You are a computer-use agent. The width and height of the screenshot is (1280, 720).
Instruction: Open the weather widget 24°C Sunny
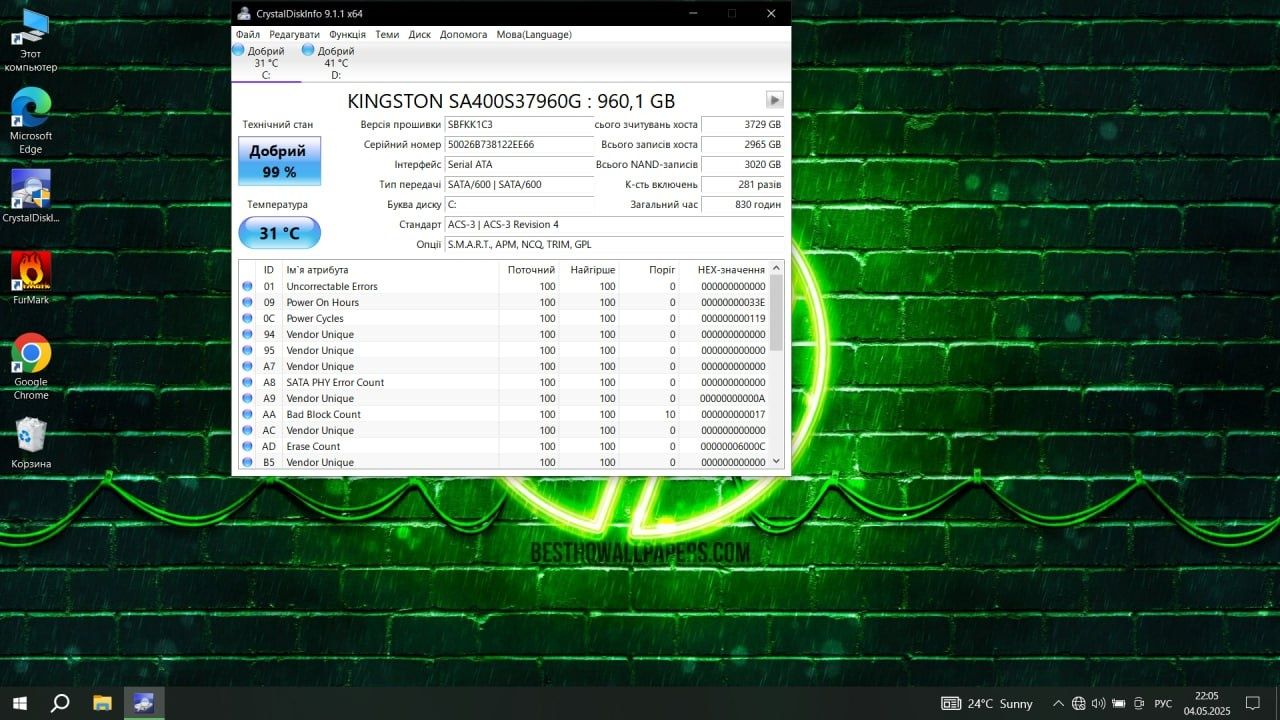[987, 703]
